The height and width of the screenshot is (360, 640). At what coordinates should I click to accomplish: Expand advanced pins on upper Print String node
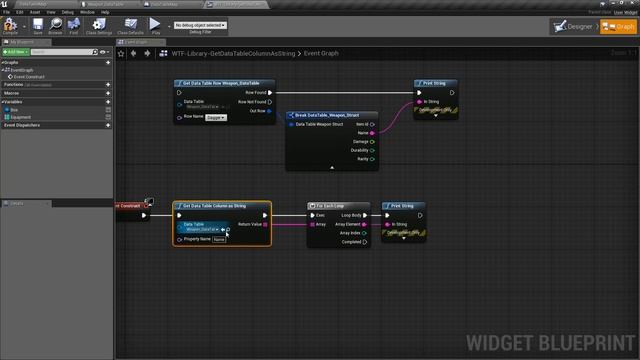pyautogui.click(x=436, y=116)
